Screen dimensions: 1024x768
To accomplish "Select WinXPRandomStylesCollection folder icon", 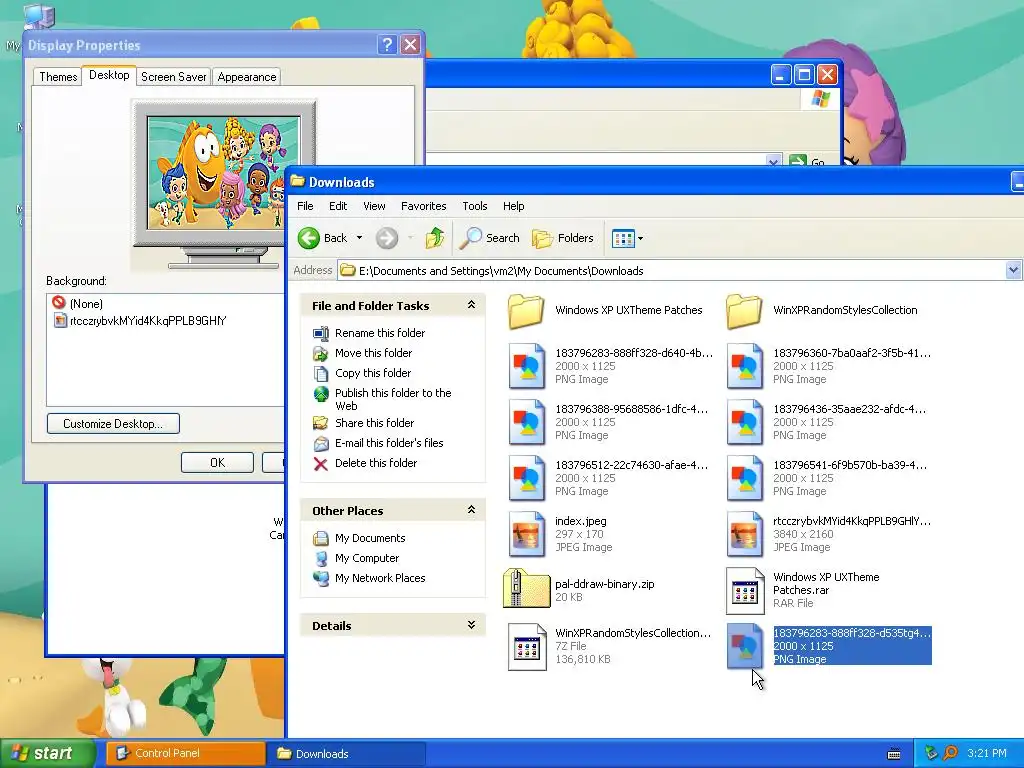I will (744, 310).
